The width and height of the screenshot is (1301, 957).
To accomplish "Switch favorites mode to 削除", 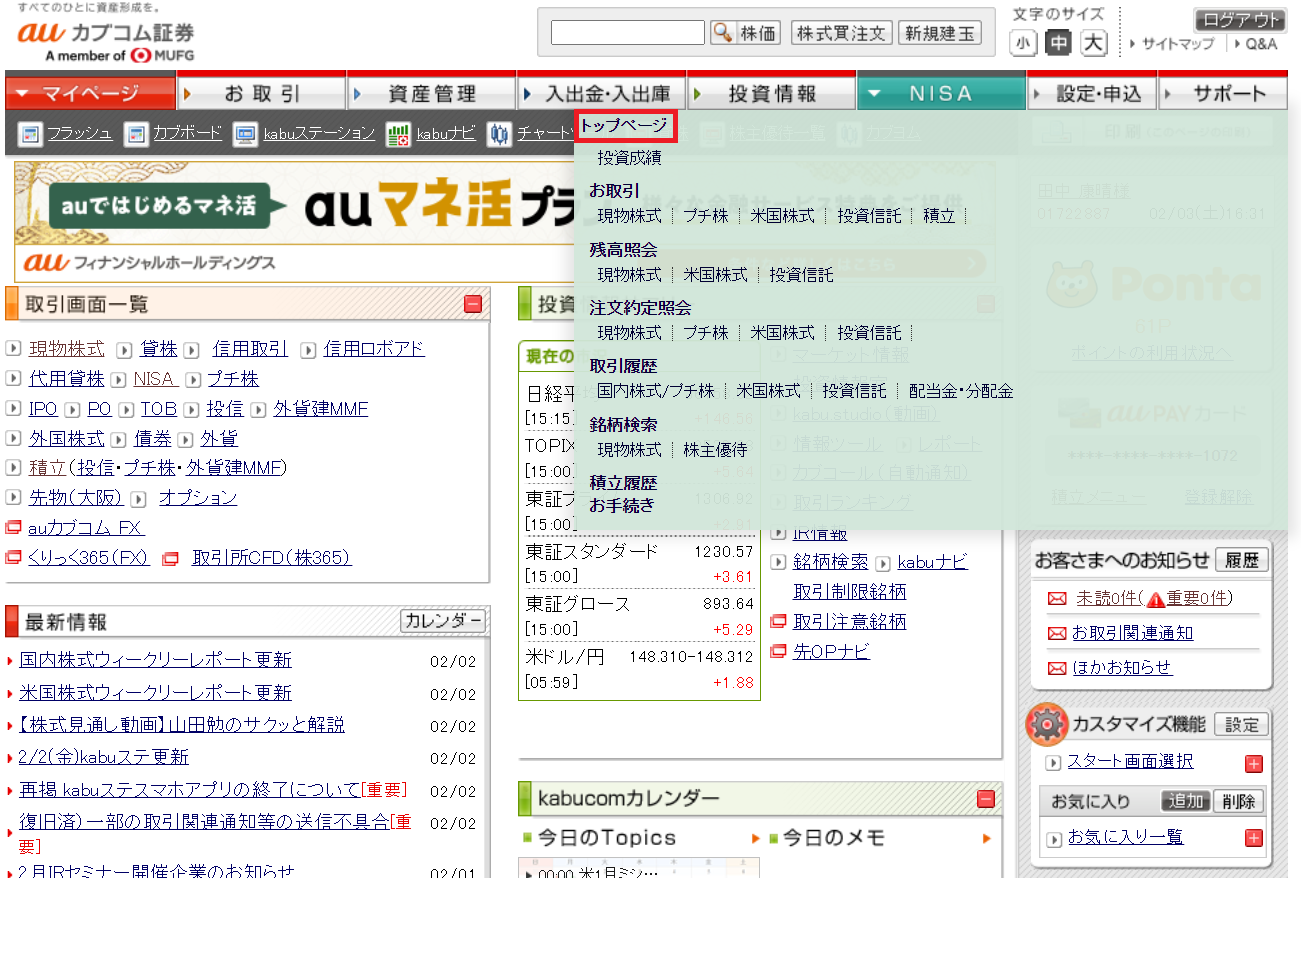I will point(1238,801).
